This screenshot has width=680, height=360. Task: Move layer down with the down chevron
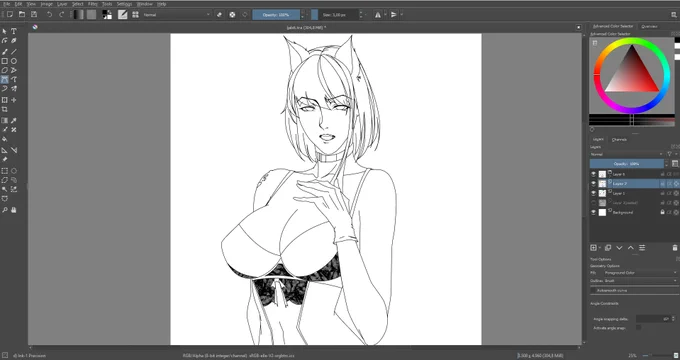[619, 248]
